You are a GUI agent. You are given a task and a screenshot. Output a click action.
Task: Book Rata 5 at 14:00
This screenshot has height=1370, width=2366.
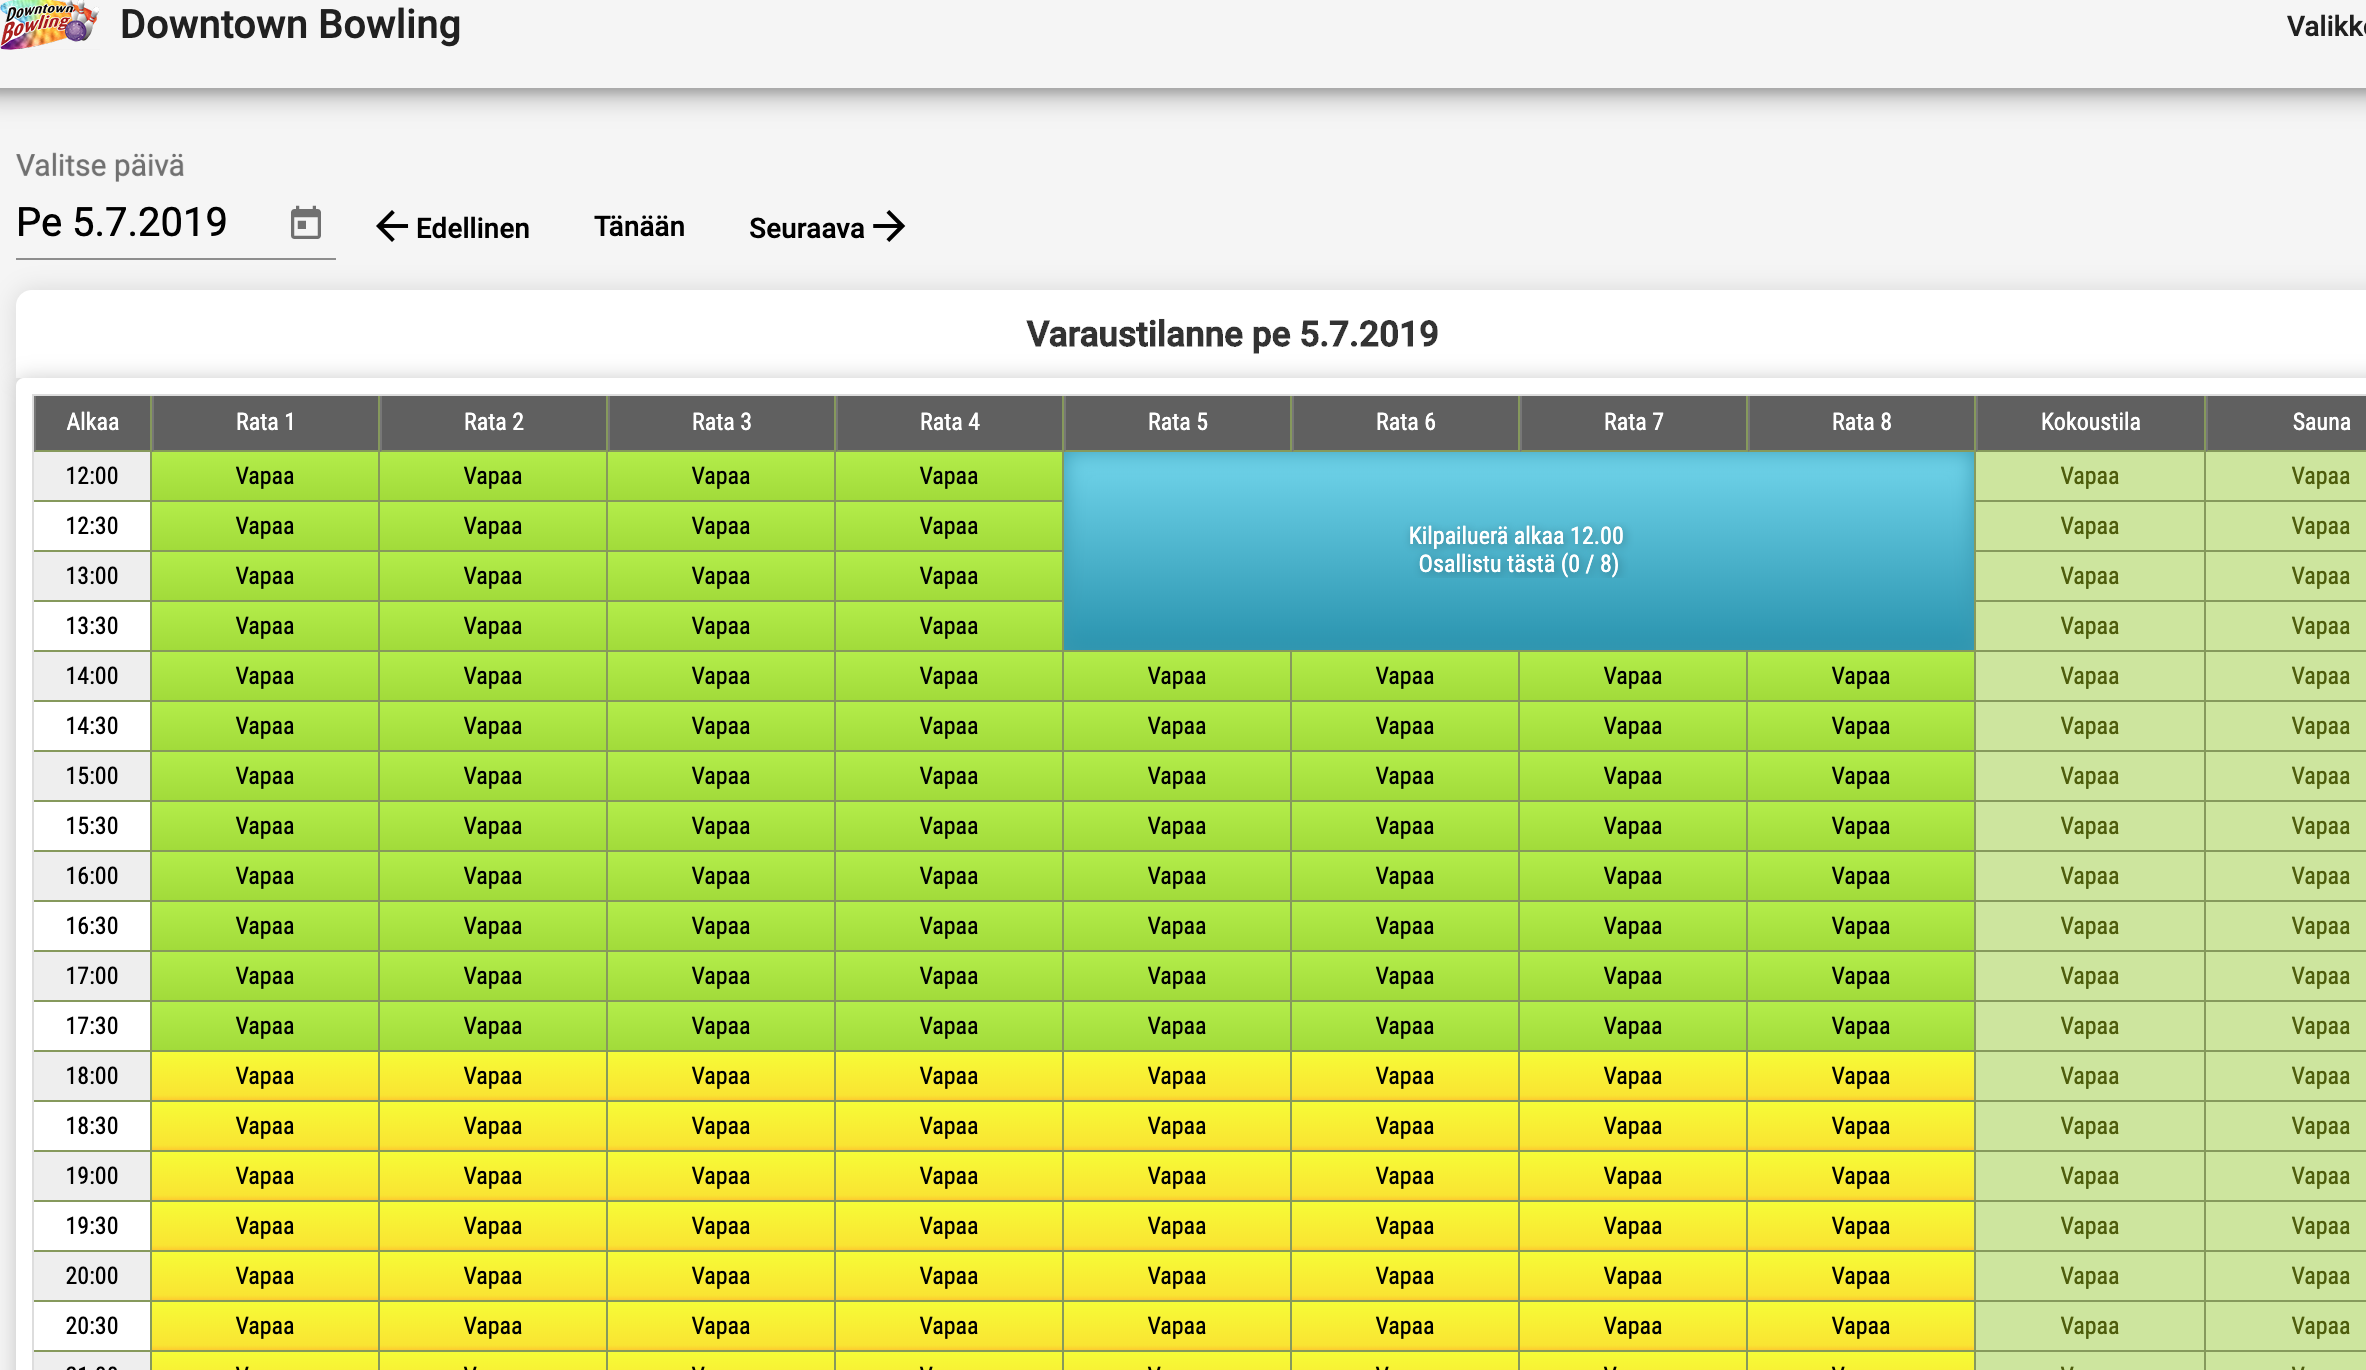[1177, 676]
